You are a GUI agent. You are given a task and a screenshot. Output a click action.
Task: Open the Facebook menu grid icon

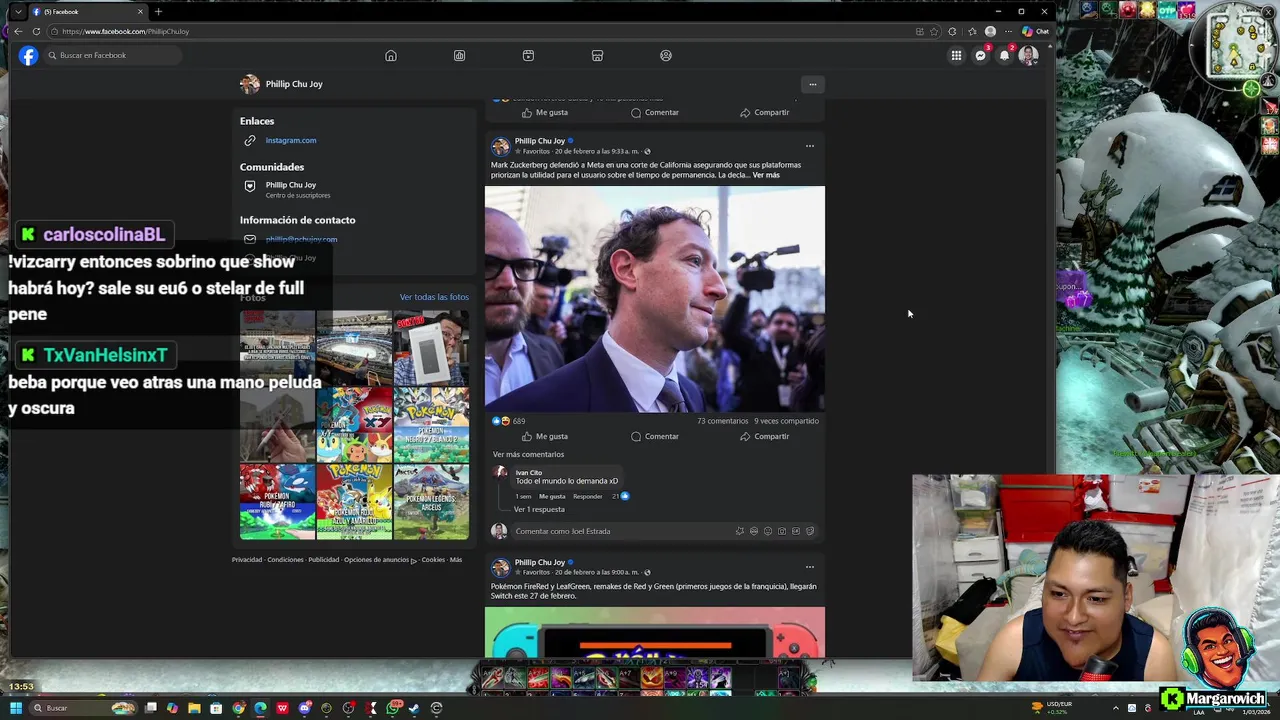[956, 55]
